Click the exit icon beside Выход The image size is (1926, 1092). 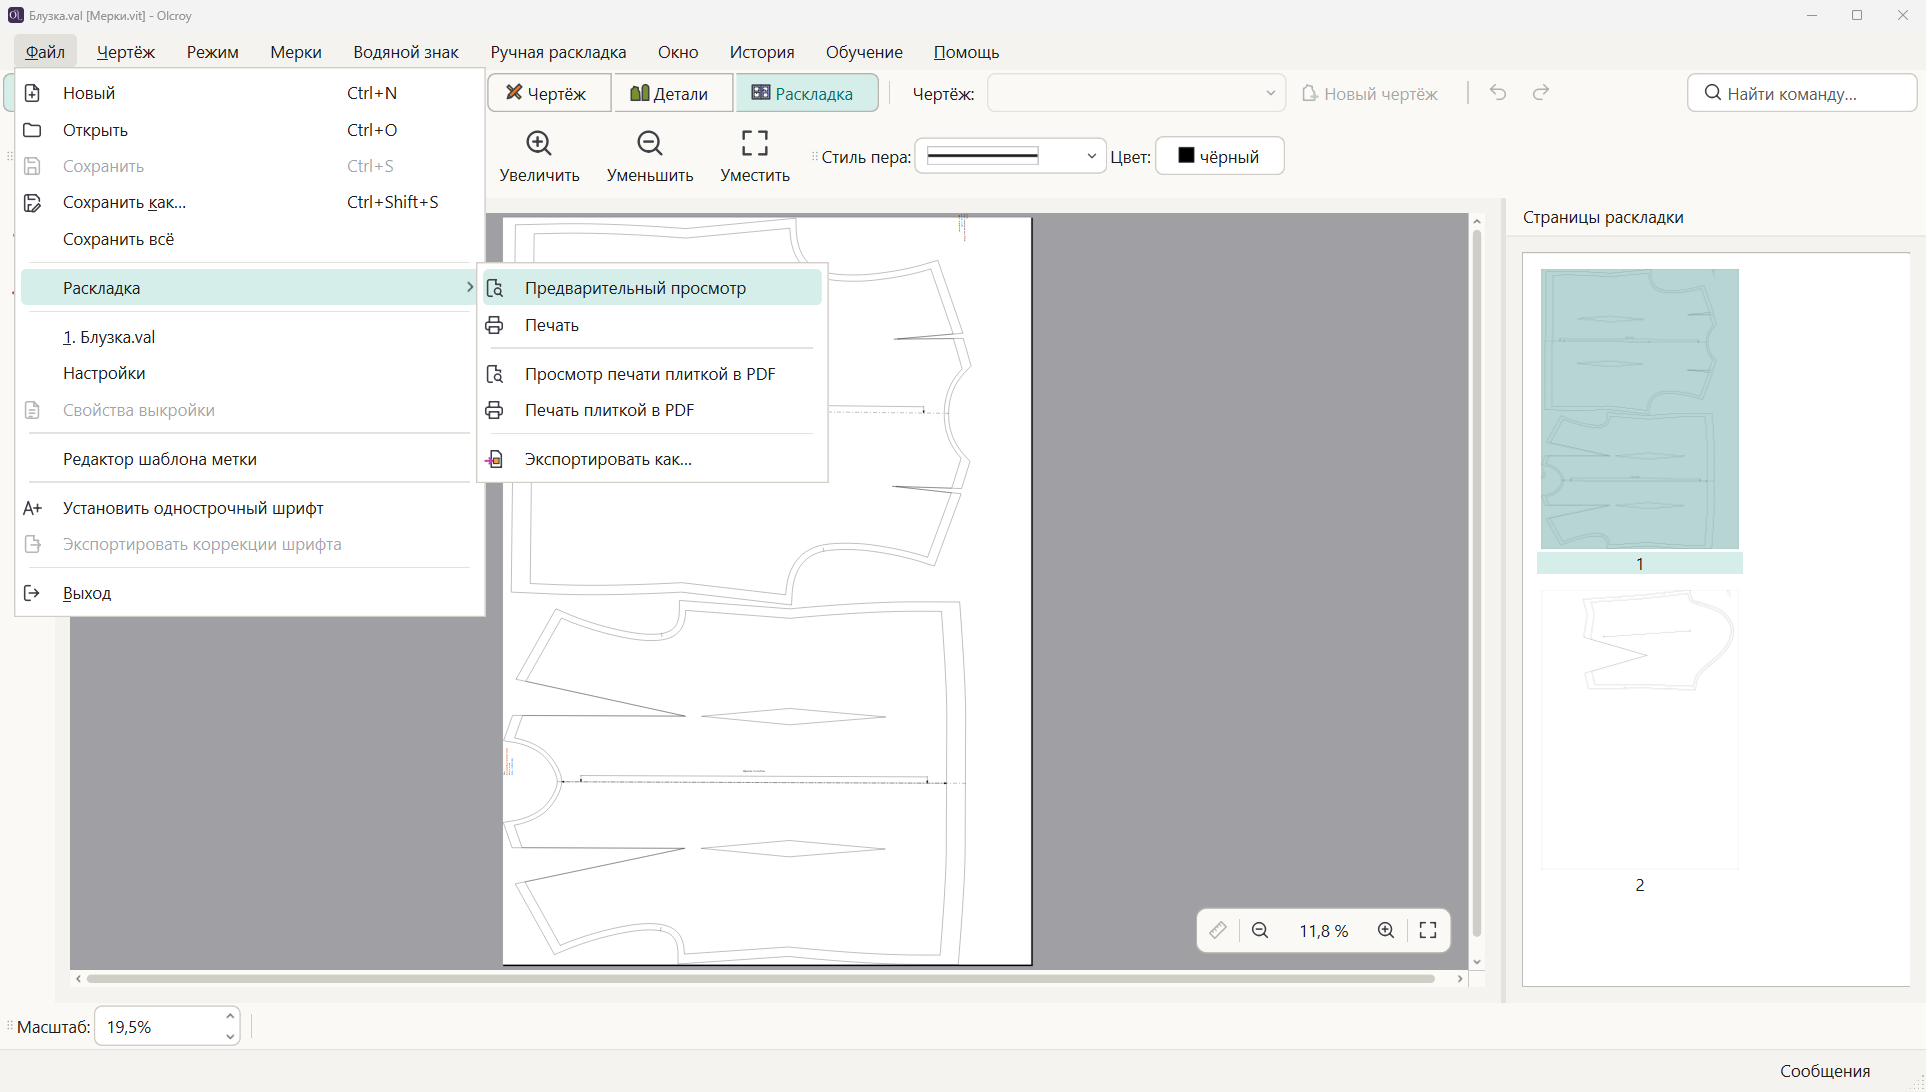(32, 593)
